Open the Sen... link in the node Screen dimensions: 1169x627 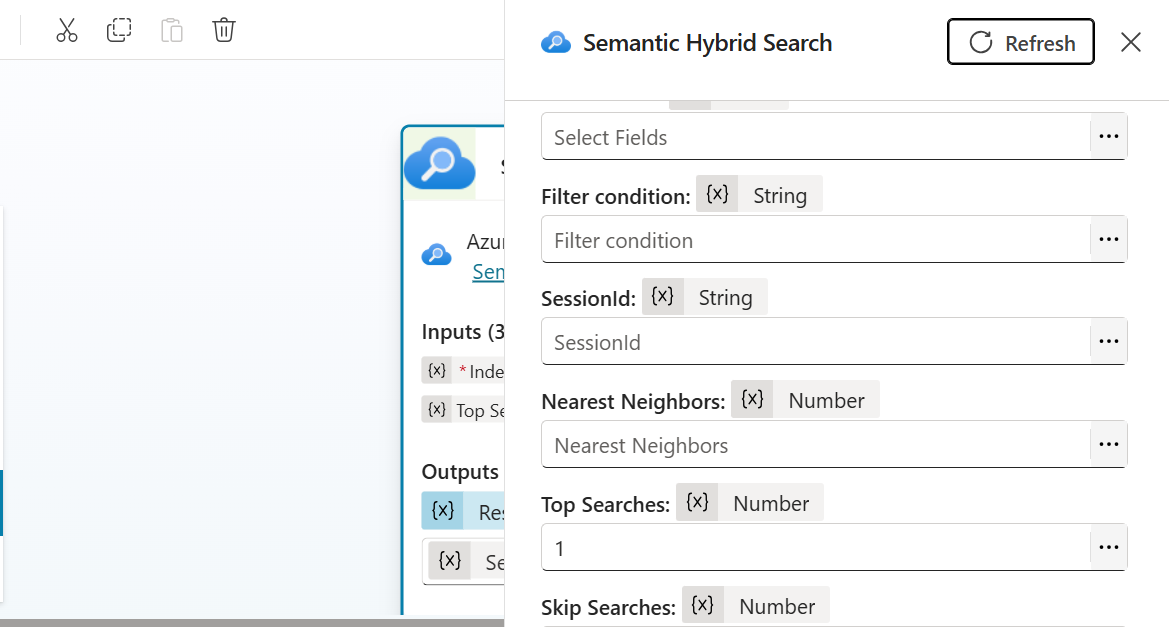488,272
